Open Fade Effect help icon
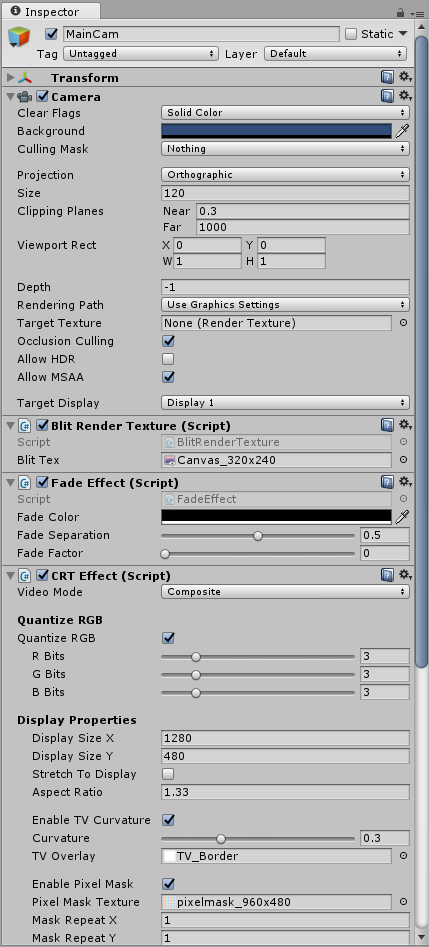The image size is (429, 947). pos(387,483)
